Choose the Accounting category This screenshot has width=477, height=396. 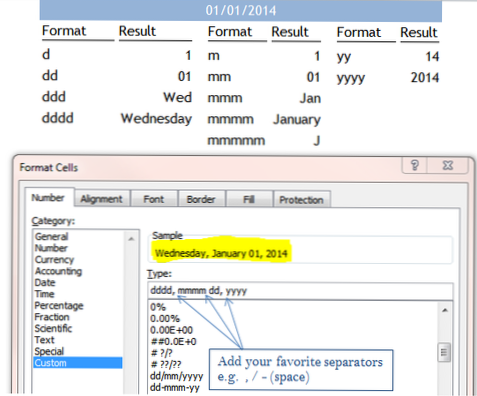(58, 271)
